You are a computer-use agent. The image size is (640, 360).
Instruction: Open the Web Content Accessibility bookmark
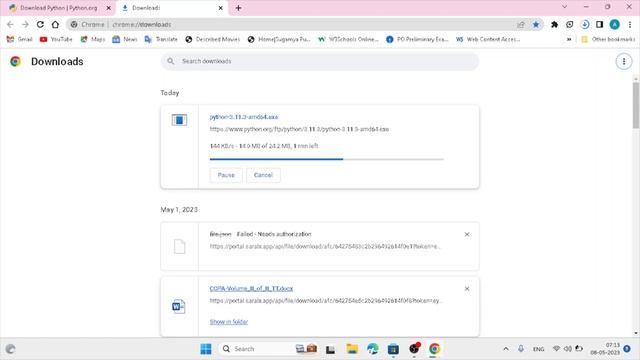point(488,39)
